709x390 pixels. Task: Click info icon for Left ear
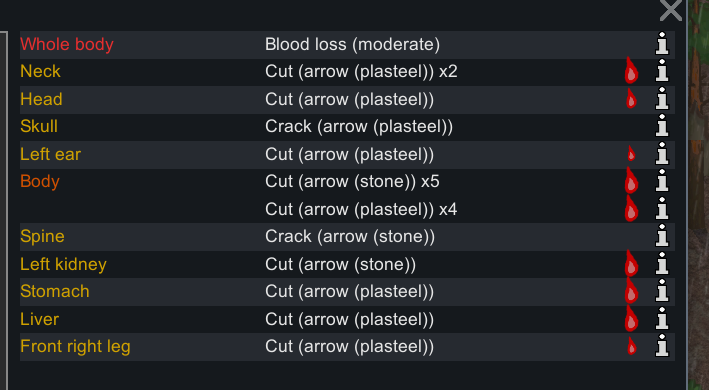click(662, 154)
